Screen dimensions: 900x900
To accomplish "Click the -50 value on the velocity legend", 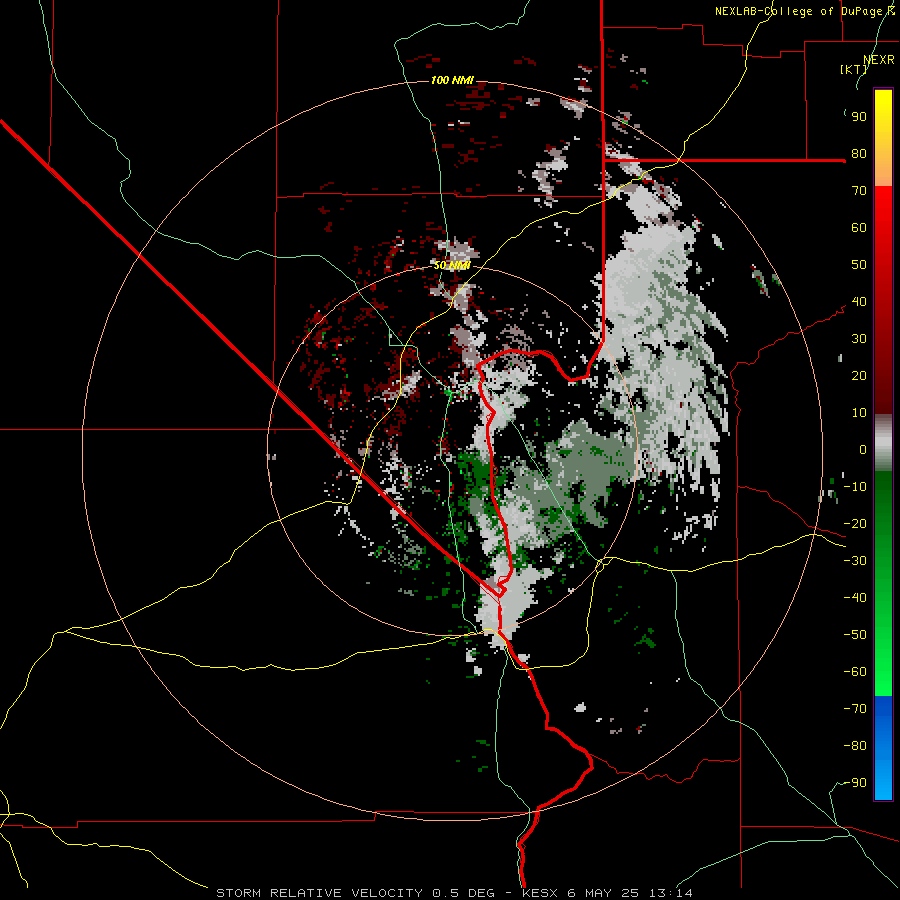I will point(855,635).
